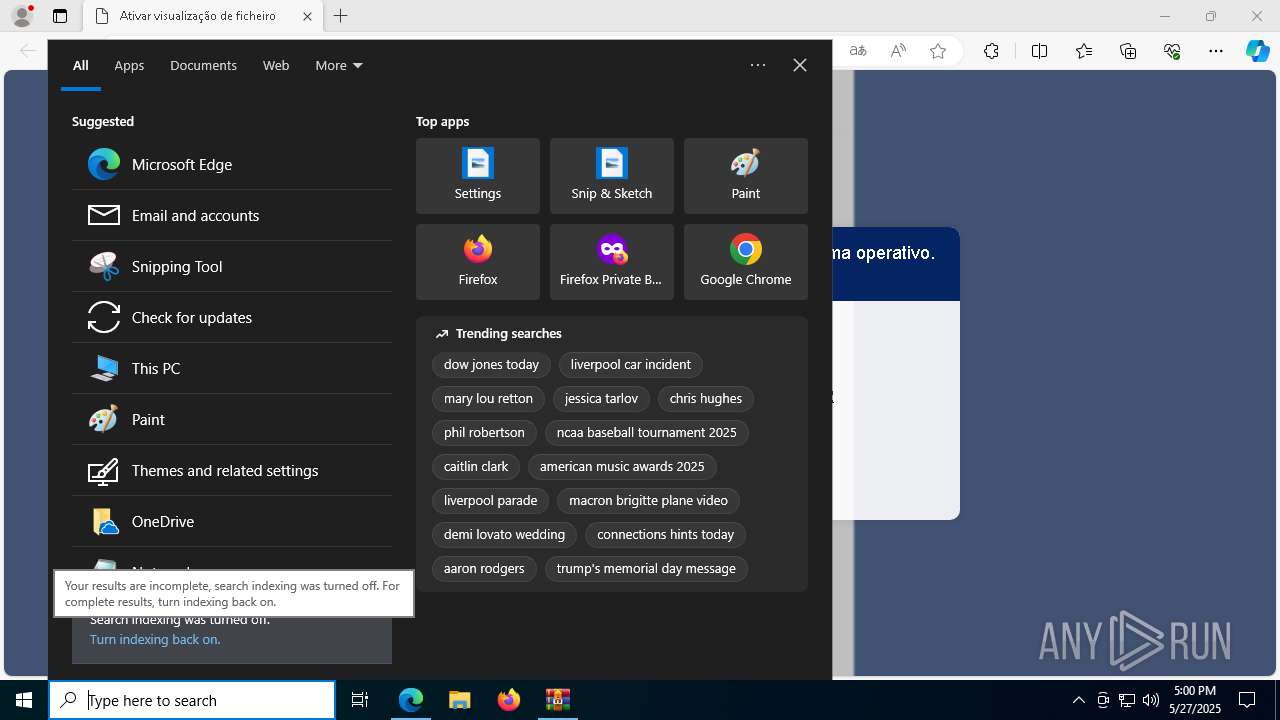Click Edge Read aloud icon
The width and height of the screenshot is (1280, 720).
click(x=898, y=51)
